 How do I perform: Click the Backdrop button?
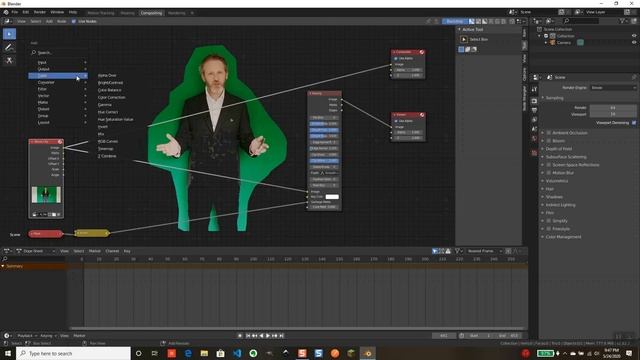pyautogui.click(x=455, y=21)
